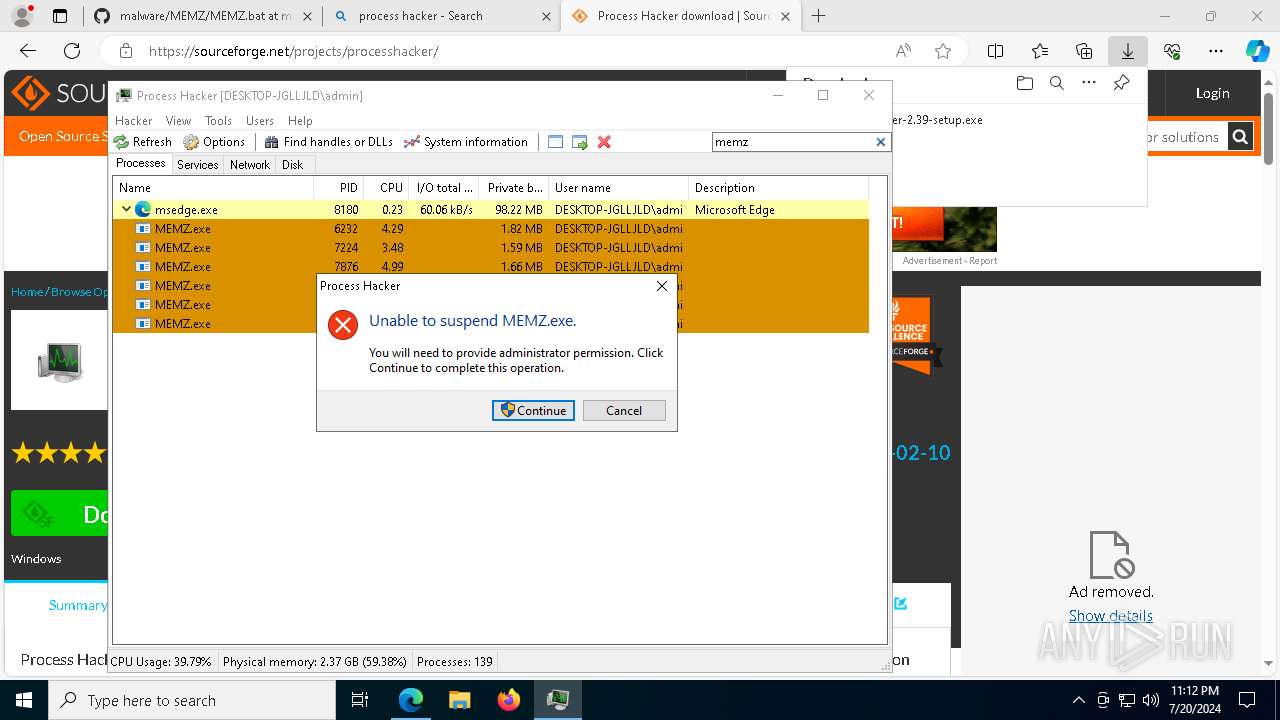The width and height of the screenshot is (1280, 720).
Task: Sort processes by the CPU column header
Action: (x=385, y=188)
